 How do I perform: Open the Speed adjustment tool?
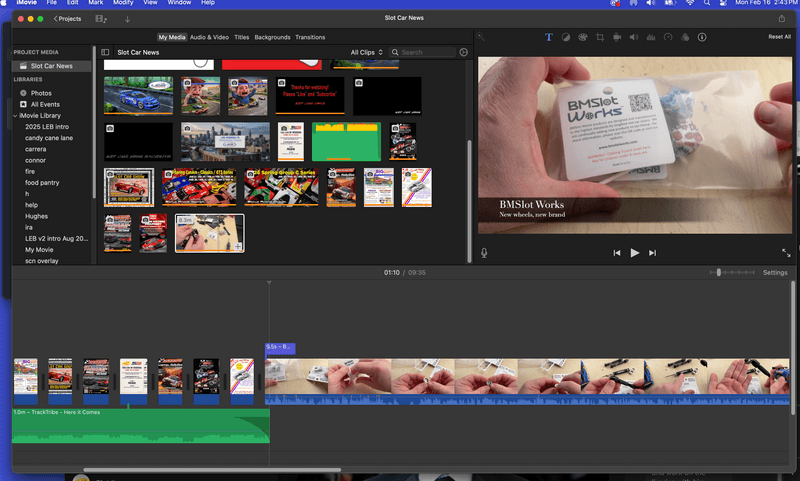(668, 37)
